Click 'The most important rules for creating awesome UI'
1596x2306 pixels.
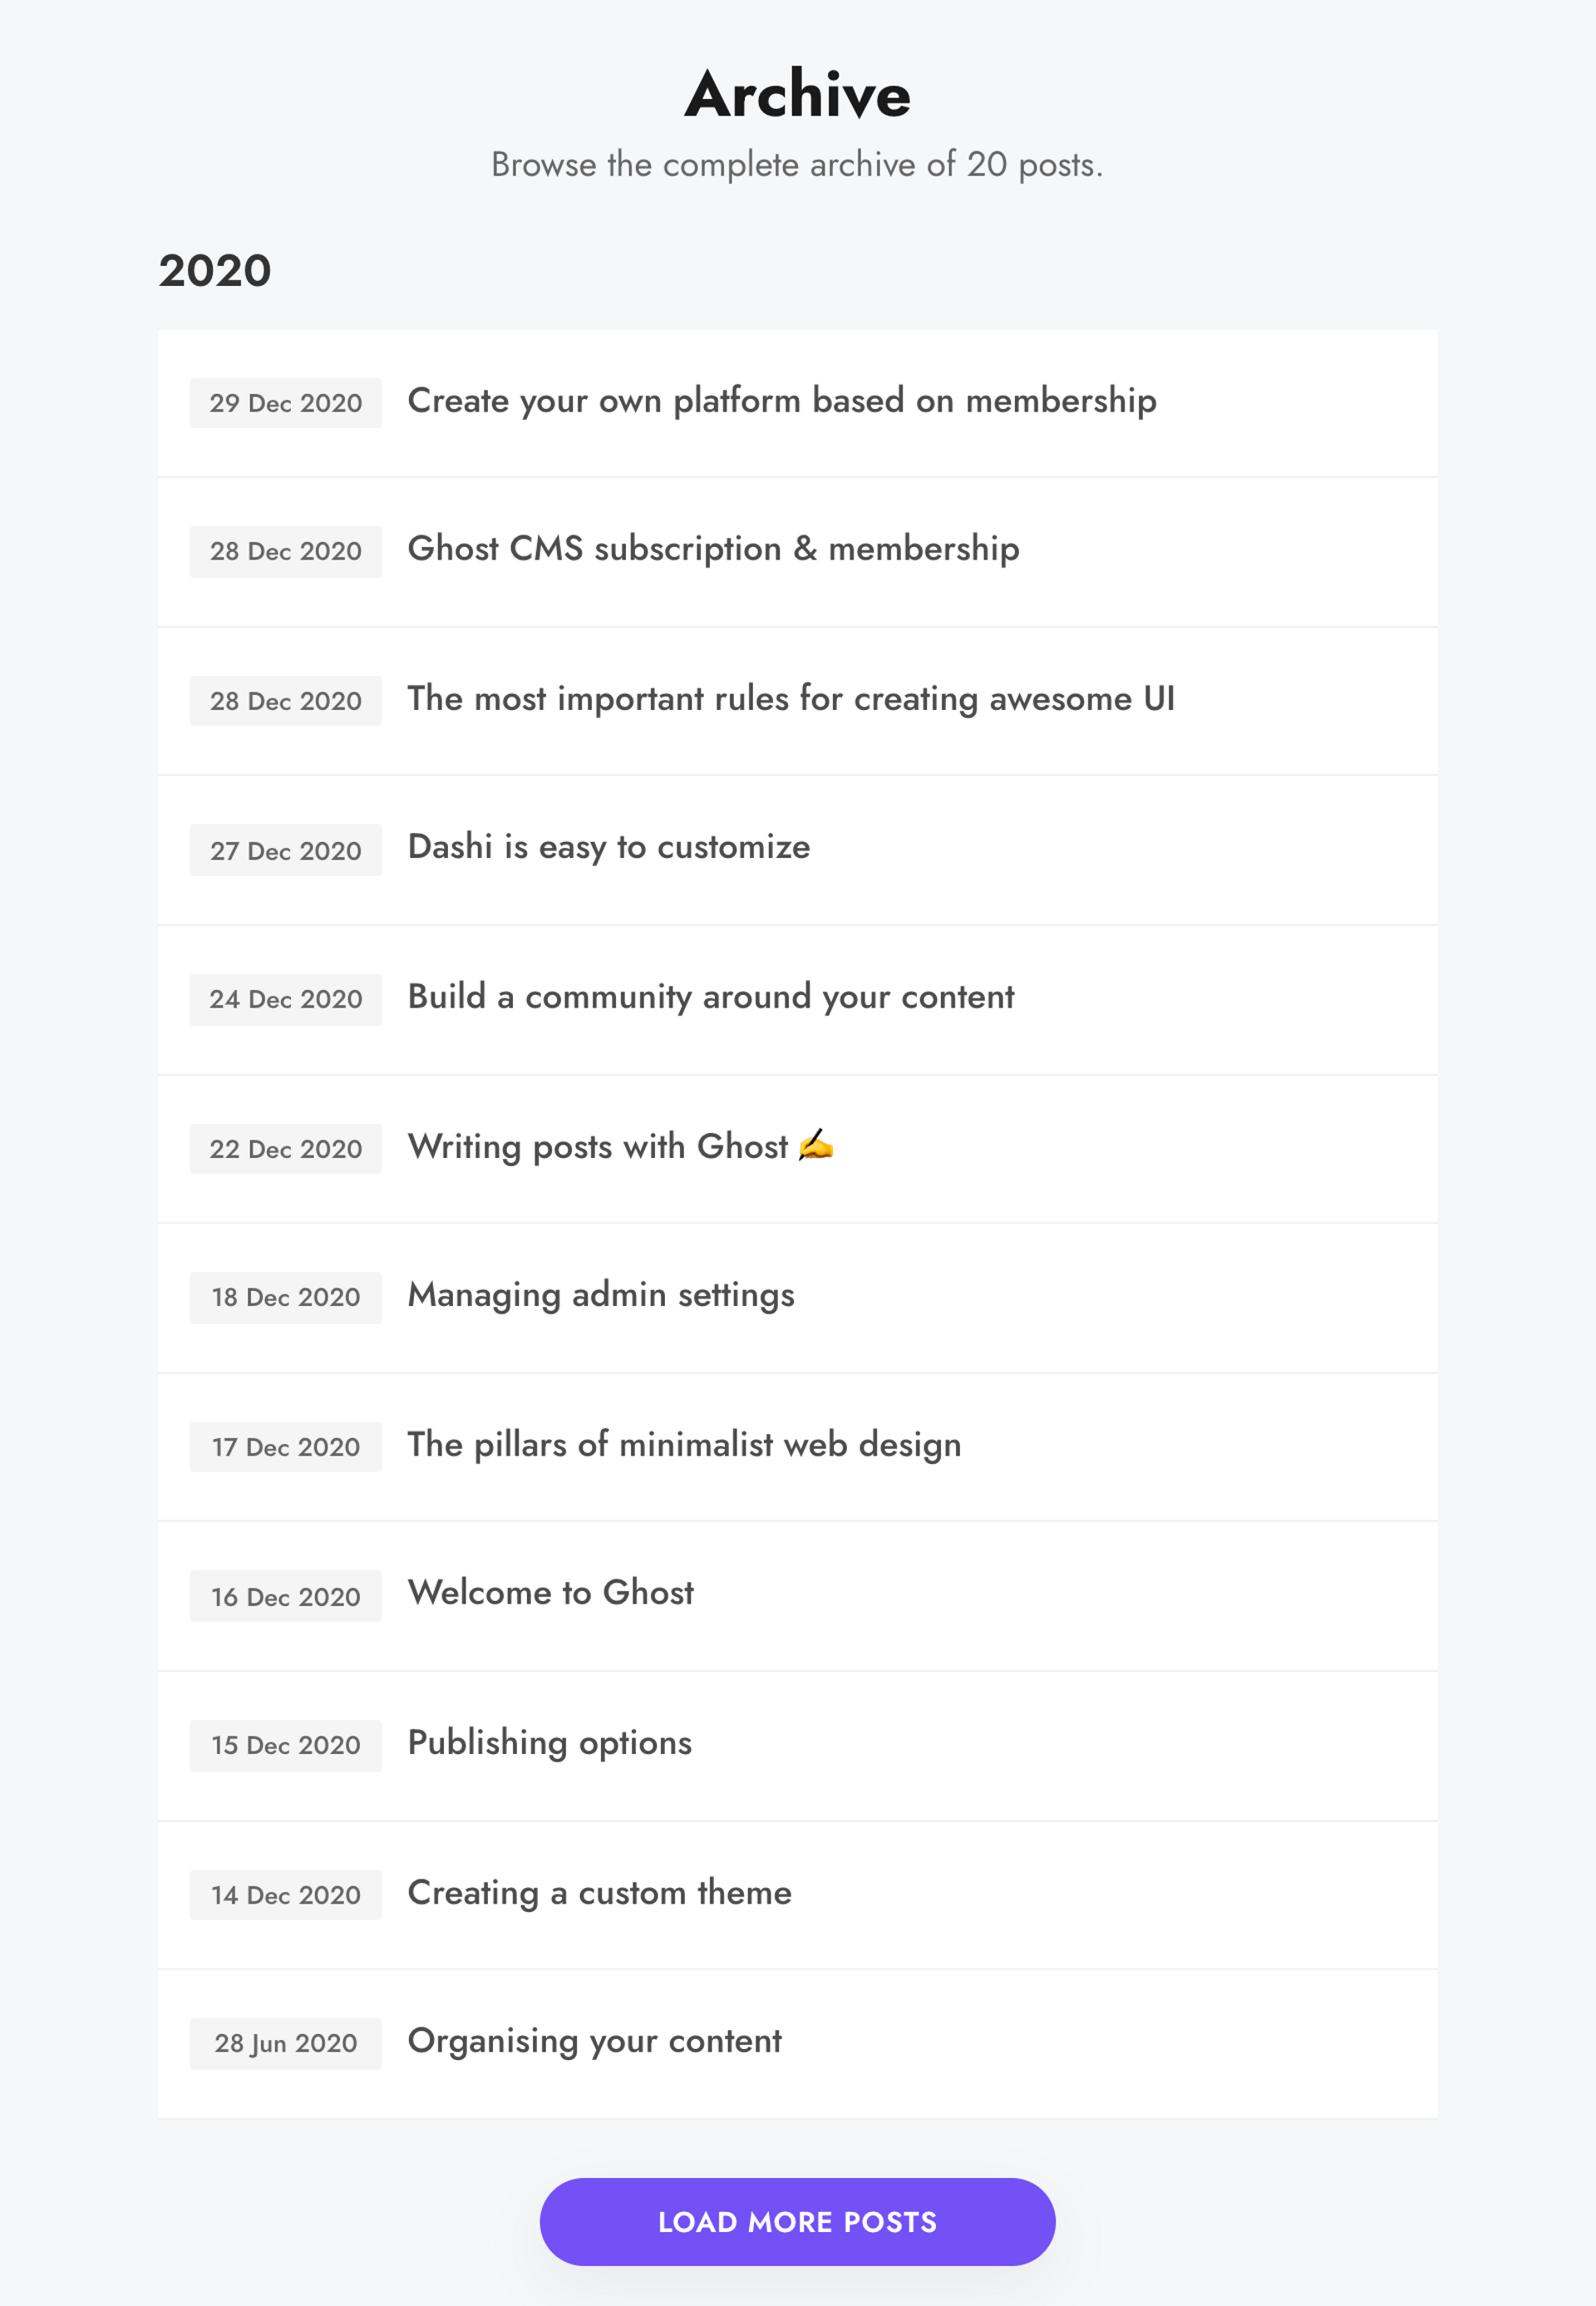pyautogui.click(x=788, y=699)
